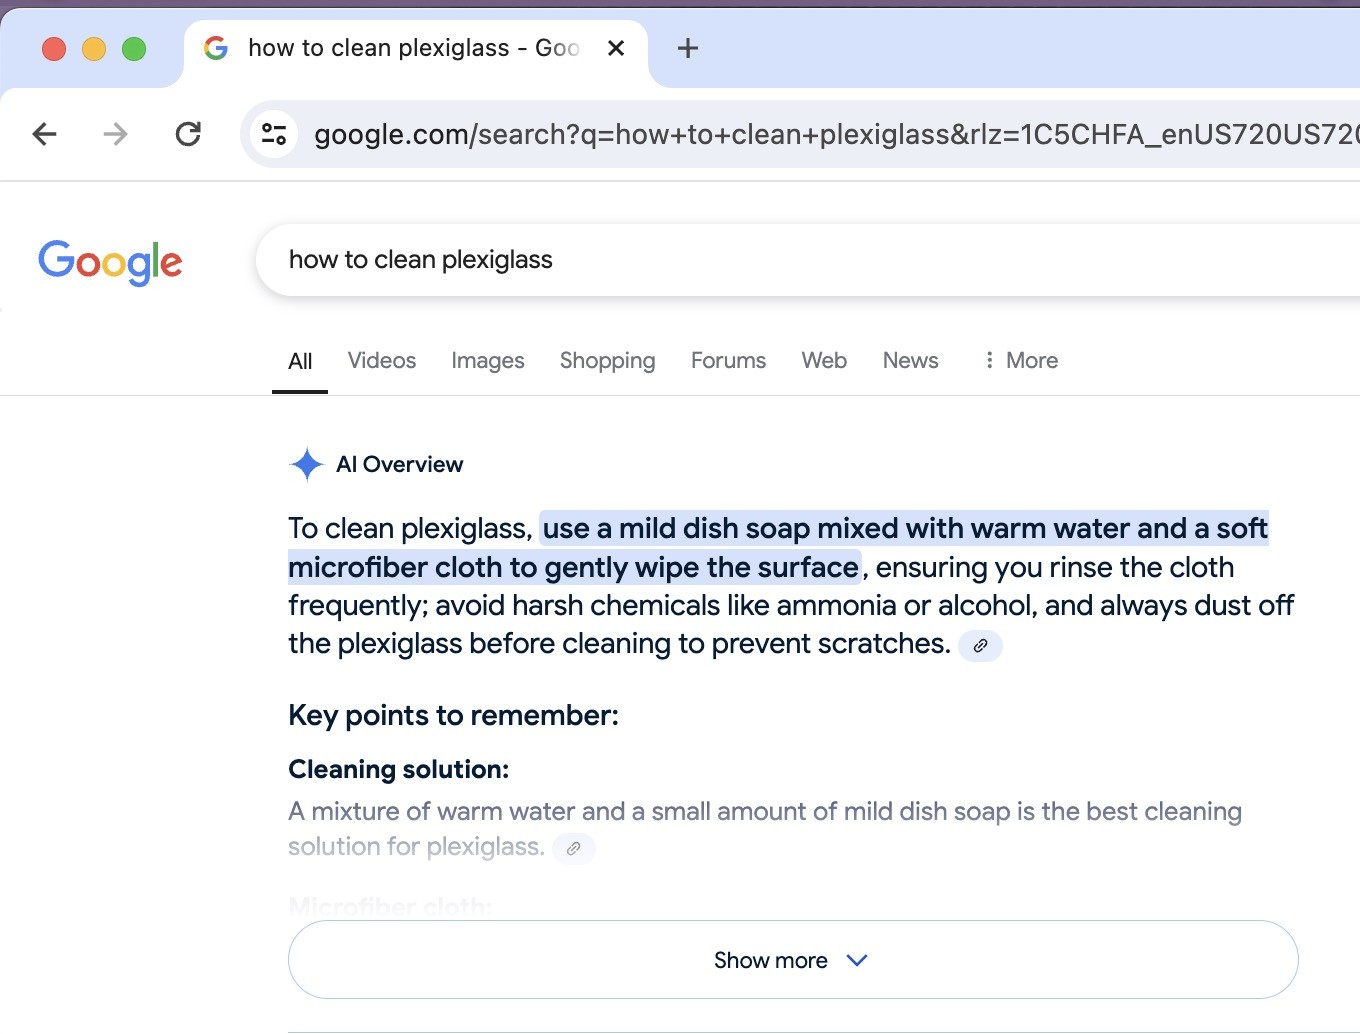Viewport: 1360px width, 1034px height.
Task: Open source link icon after first paragraph
Action: point(980,646)
